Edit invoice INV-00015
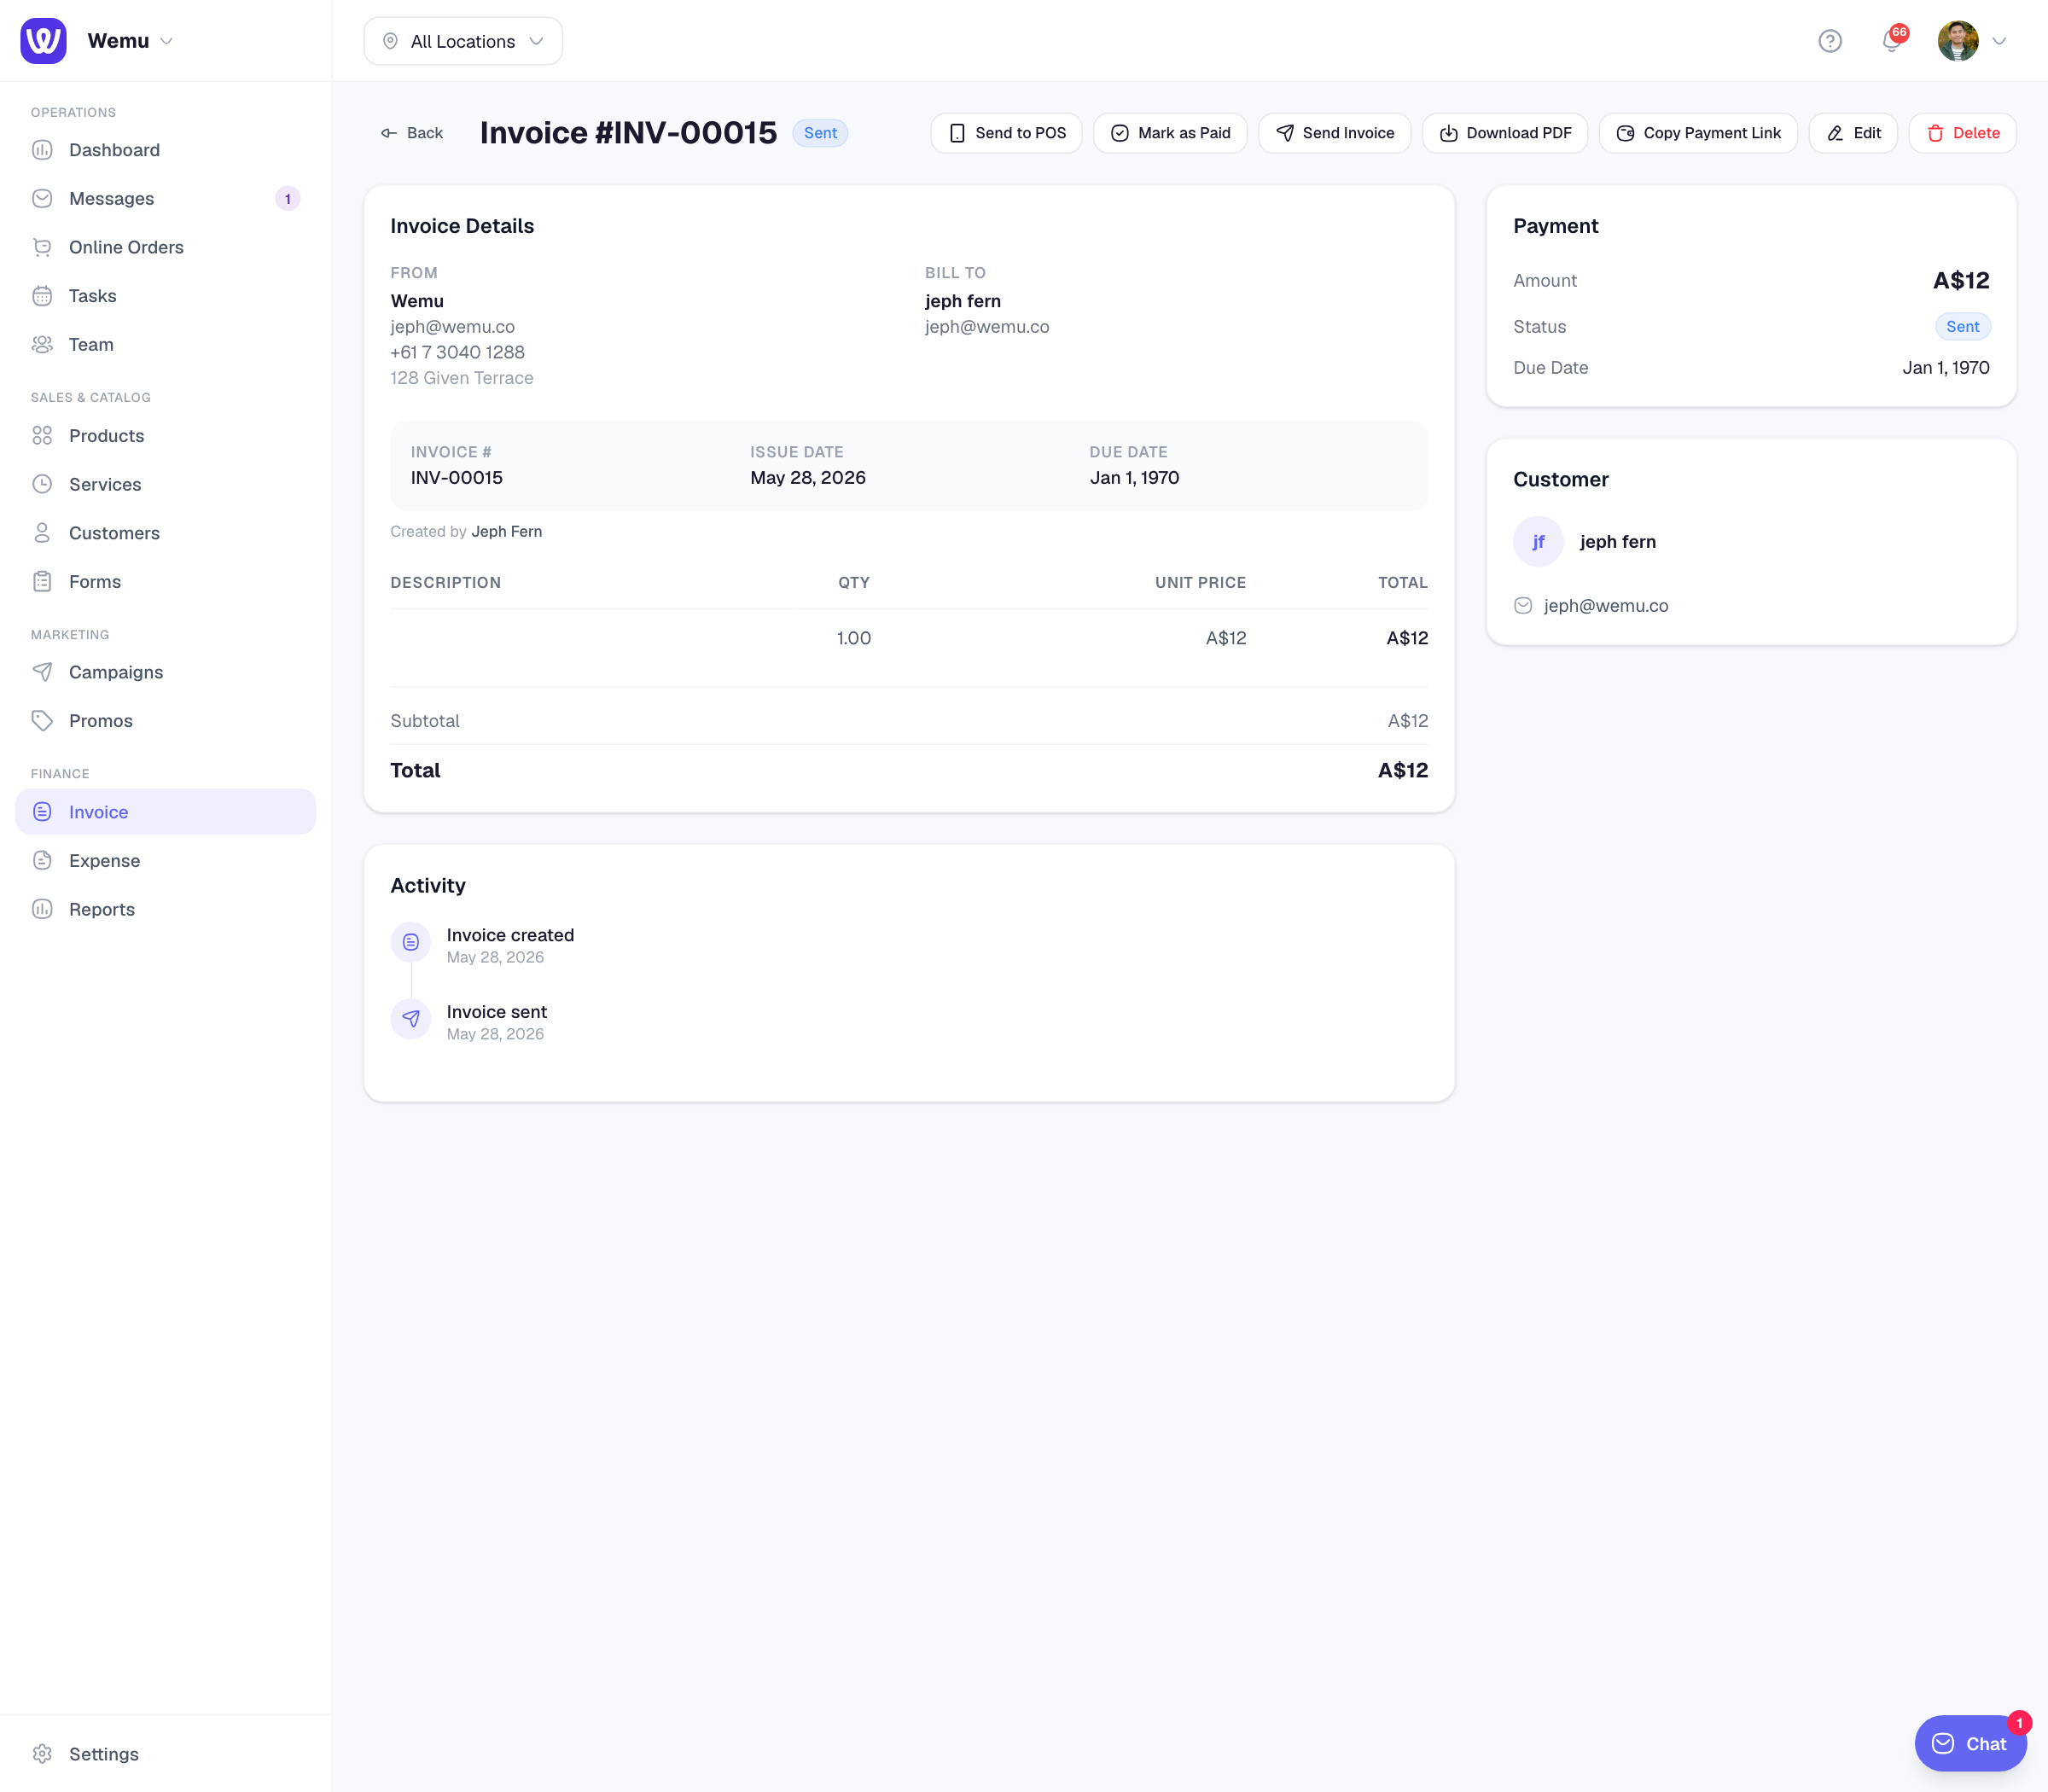2048x1792 pixels. pos(1853,133)
